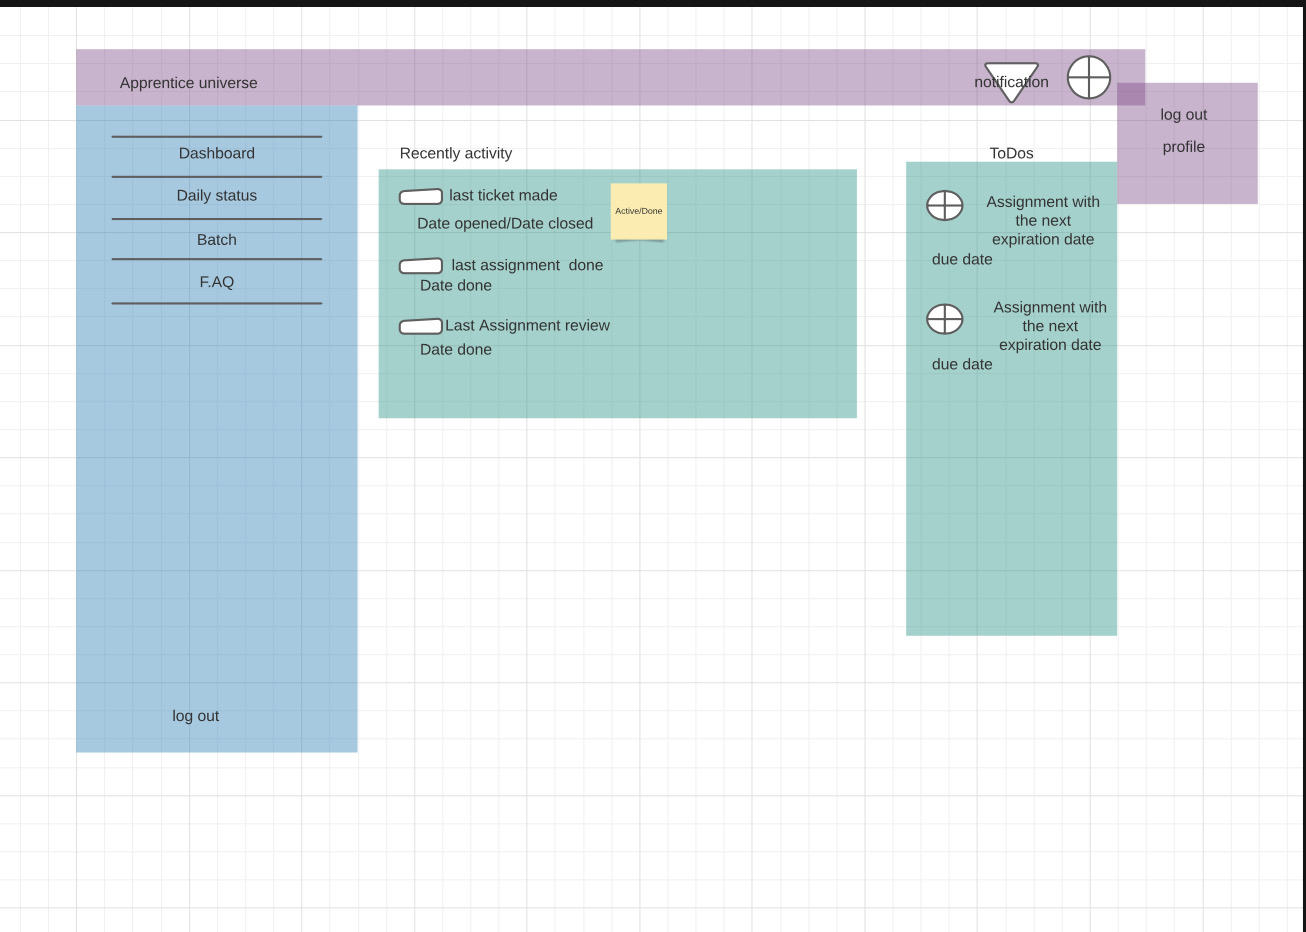The image size is (1306, 932).
Task: Open the F.AQ sidebar item
Action: coord(216,282)
